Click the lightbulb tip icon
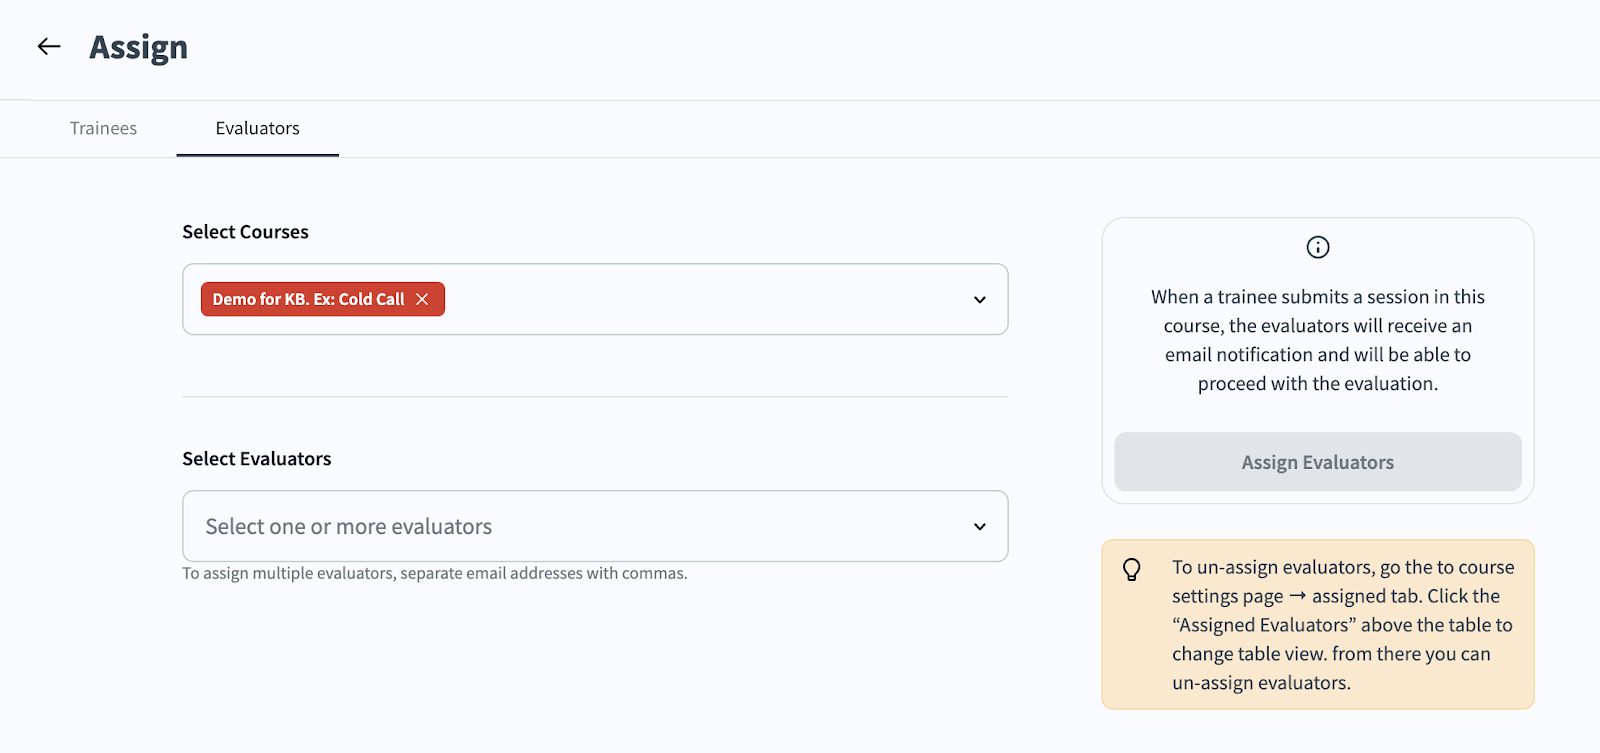 (1132, 569)
